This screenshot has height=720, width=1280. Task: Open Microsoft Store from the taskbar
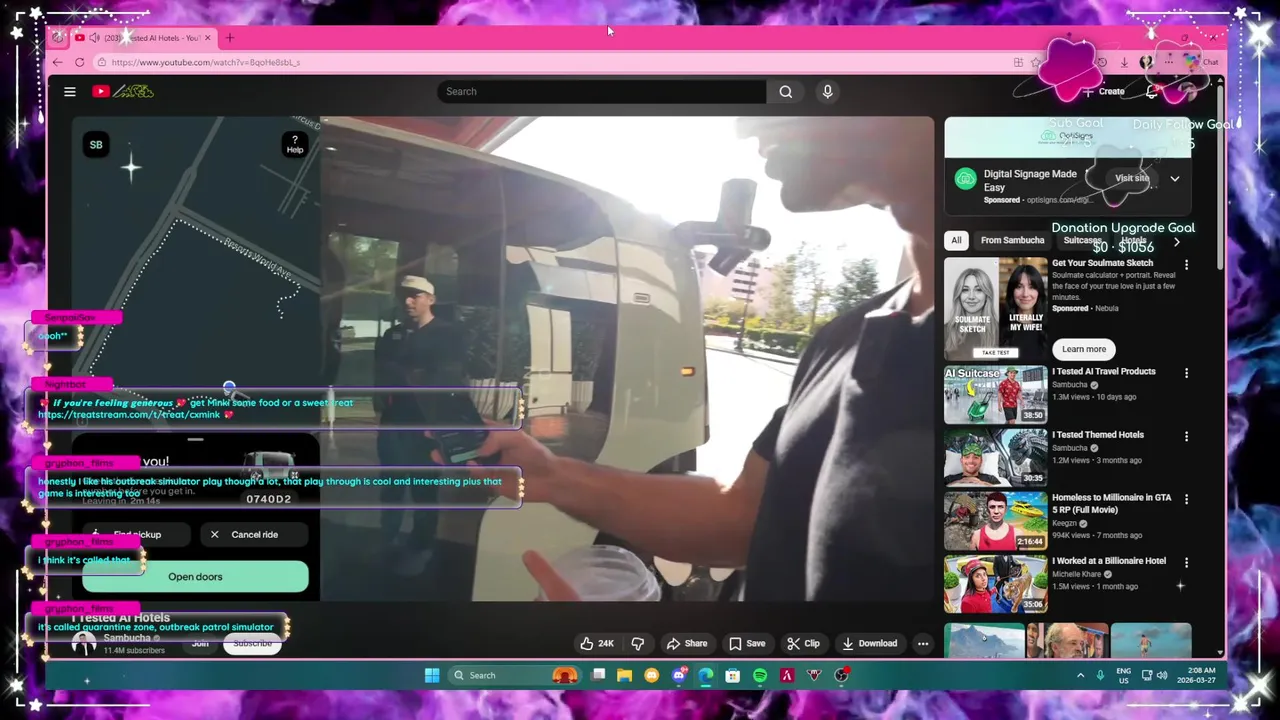(733, 675)
